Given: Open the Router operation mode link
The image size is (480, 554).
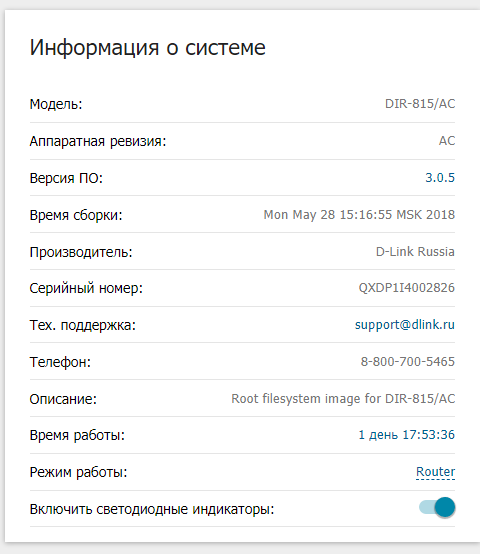Looking at the screenshot, I should click(435, 472).
